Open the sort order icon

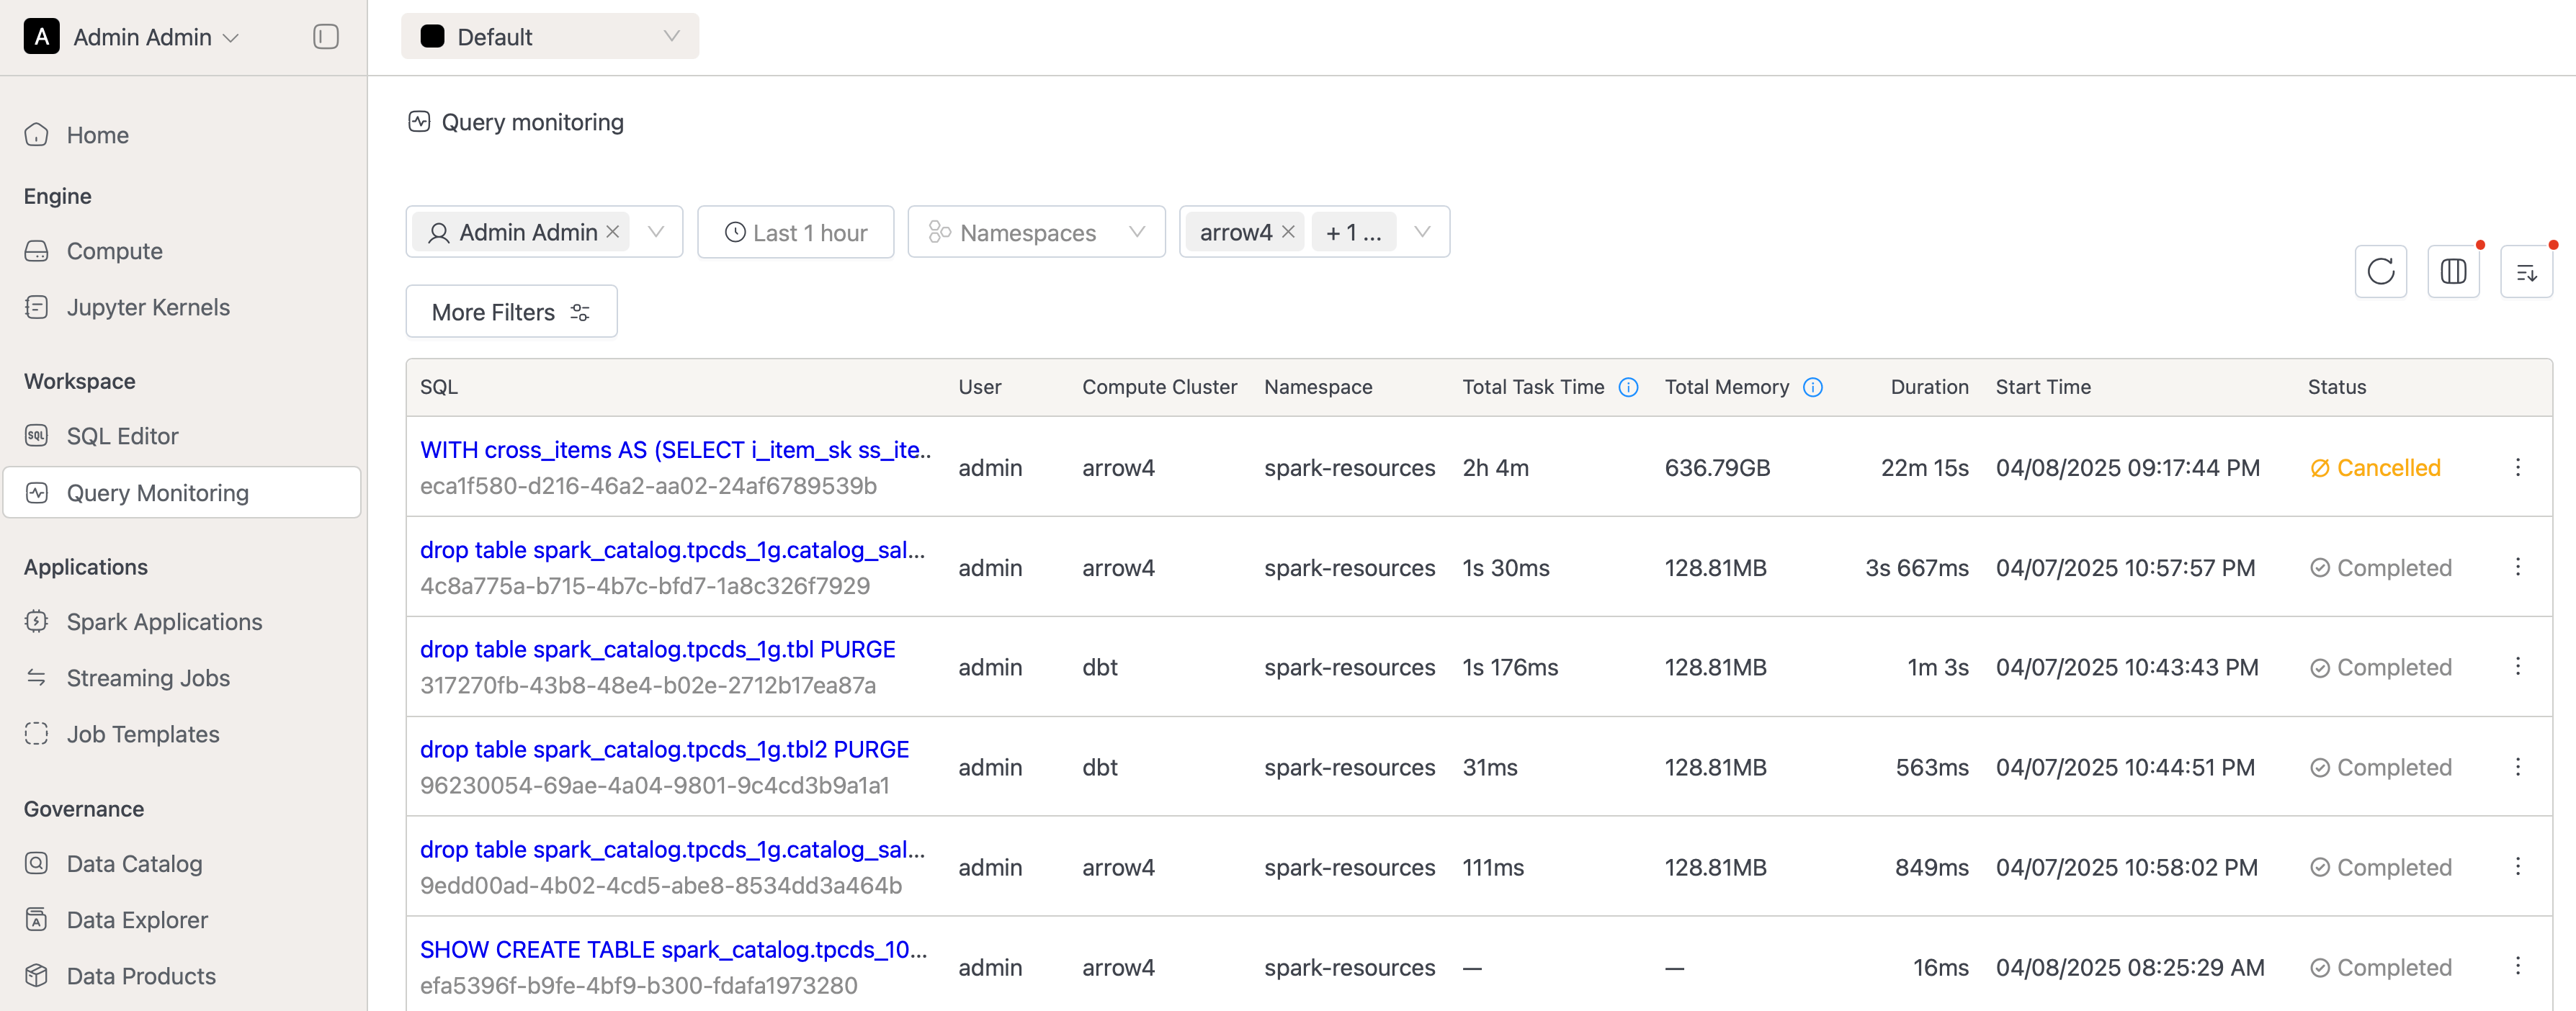point(2526,272)
